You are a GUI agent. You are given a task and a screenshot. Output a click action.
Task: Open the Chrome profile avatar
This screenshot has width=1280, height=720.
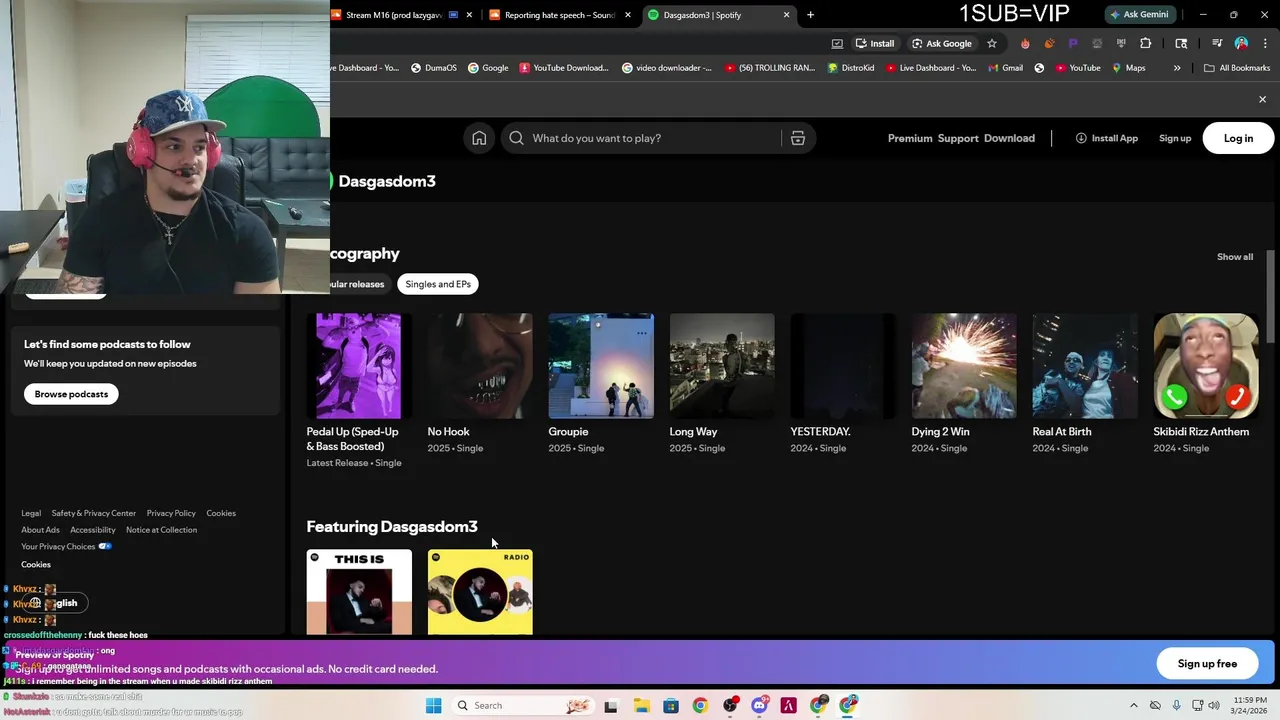tap(1241, 43)
